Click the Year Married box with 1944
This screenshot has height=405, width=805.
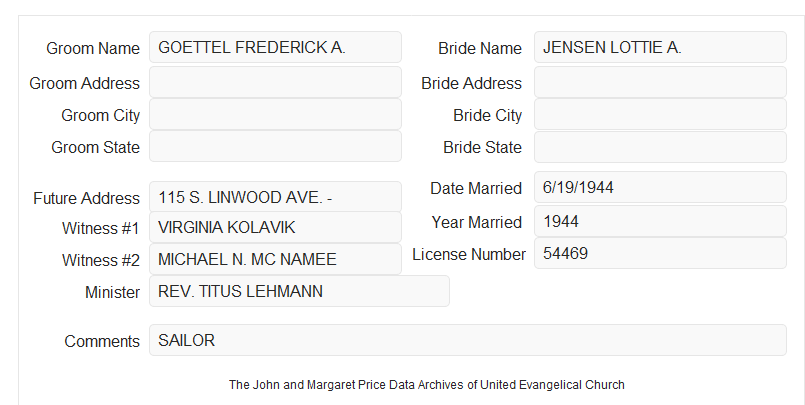pos(660,221)
